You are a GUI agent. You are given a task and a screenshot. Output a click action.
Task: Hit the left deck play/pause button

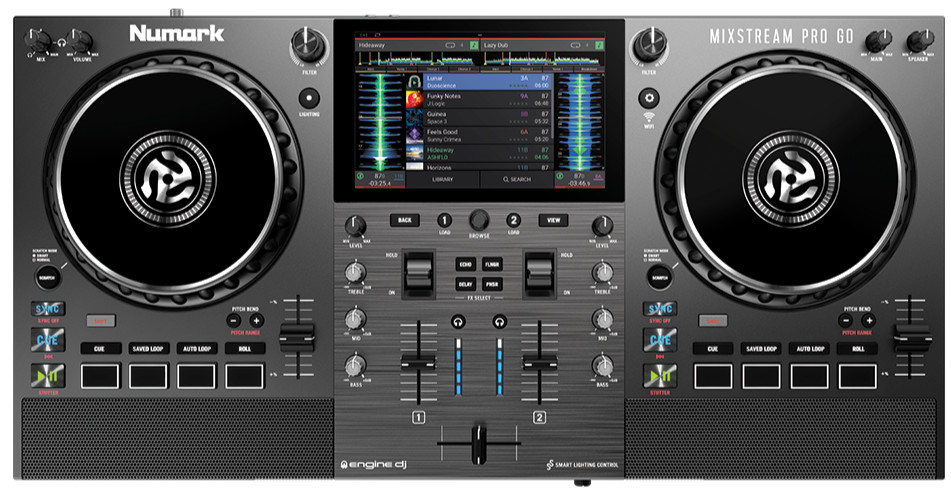coord(48,376)
